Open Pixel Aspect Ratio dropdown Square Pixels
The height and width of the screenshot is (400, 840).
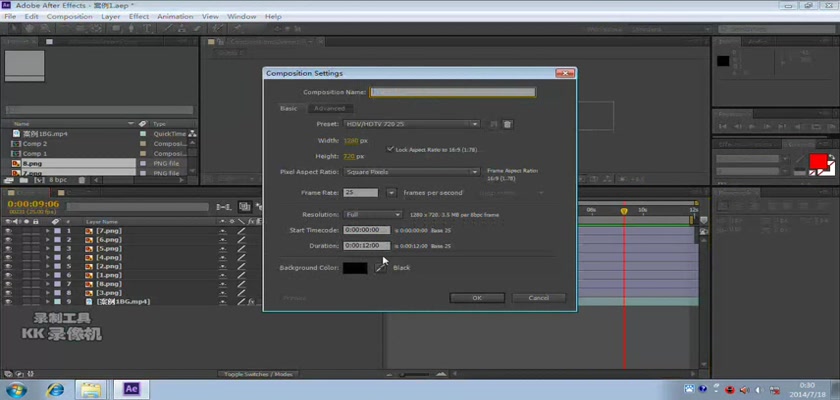tap(411, 172)
